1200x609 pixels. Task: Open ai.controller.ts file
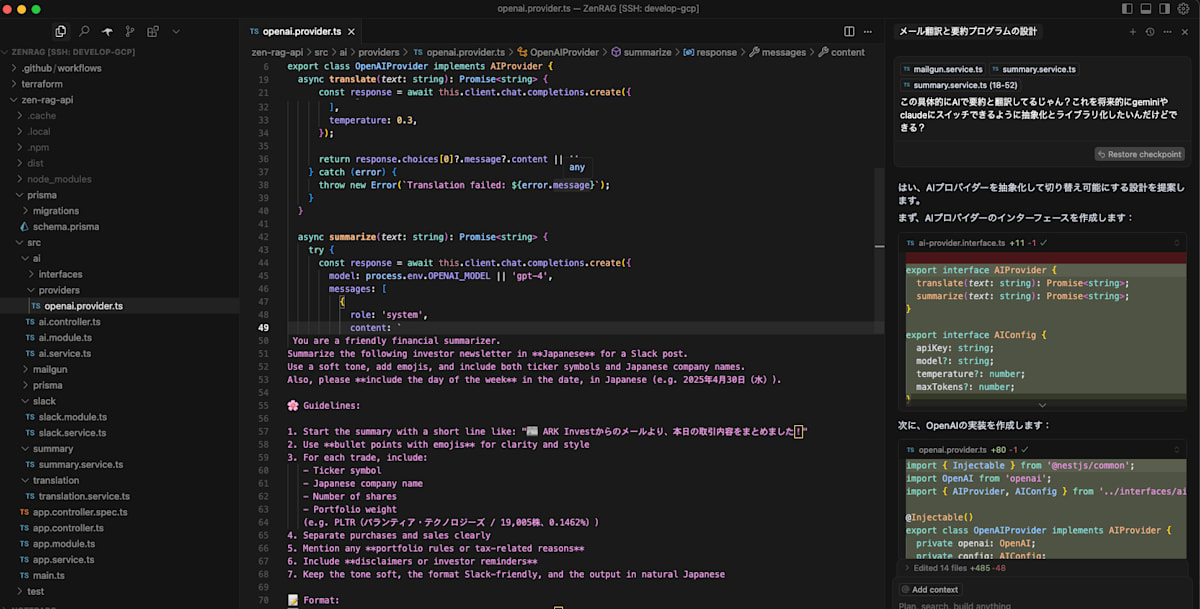click(x=69, y=322)
